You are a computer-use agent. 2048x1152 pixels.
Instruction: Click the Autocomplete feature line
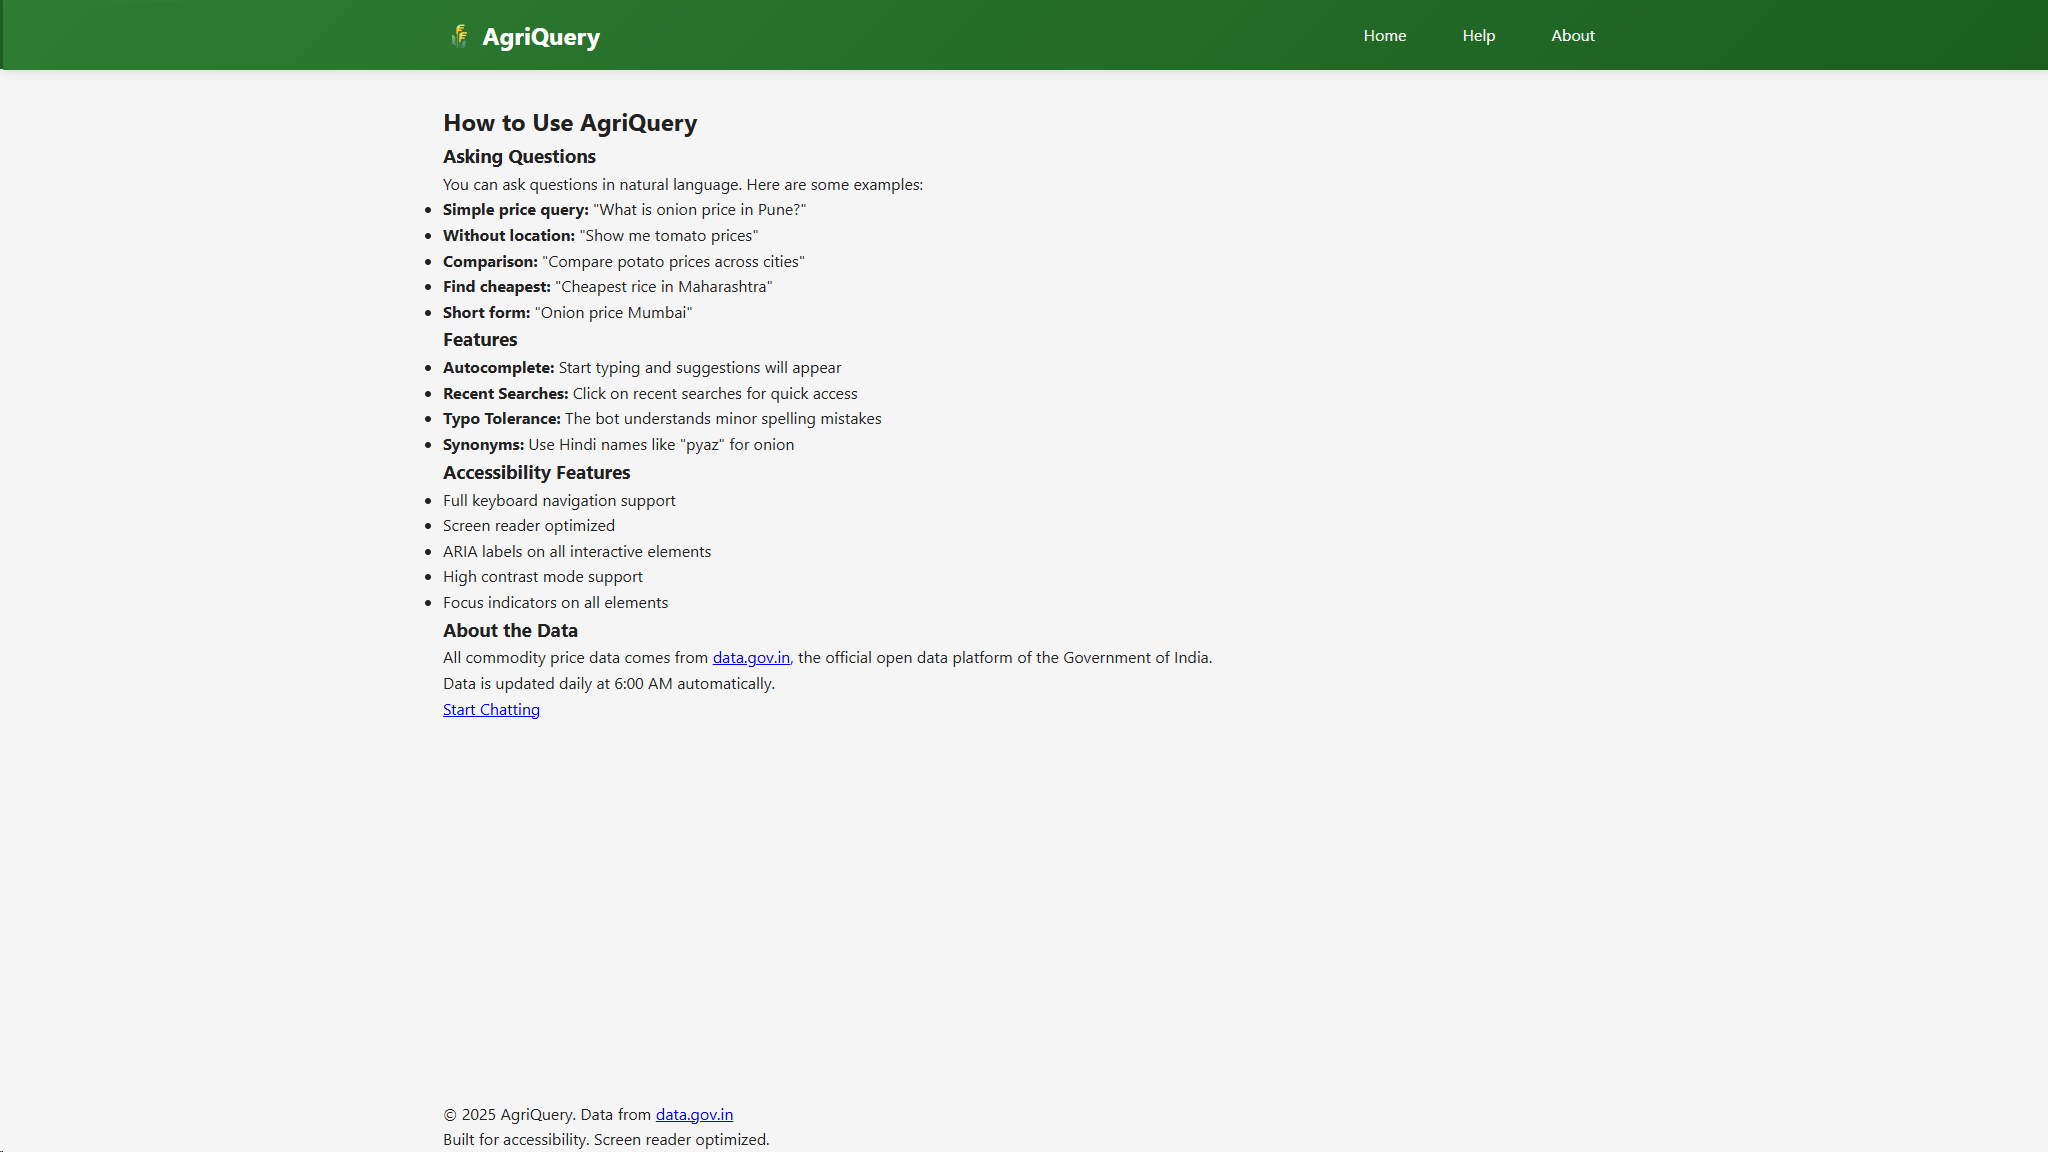pyautogui.click(x=642, y=367)
